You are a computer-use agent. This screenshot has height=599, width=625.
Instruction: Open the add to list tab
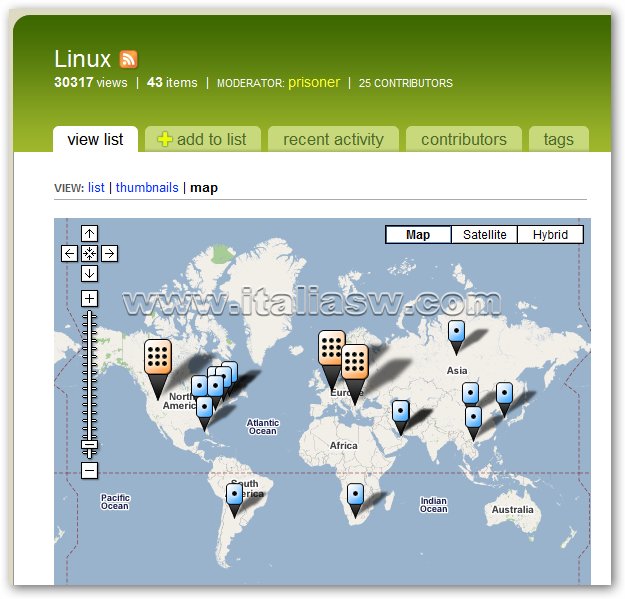[203, 139]
